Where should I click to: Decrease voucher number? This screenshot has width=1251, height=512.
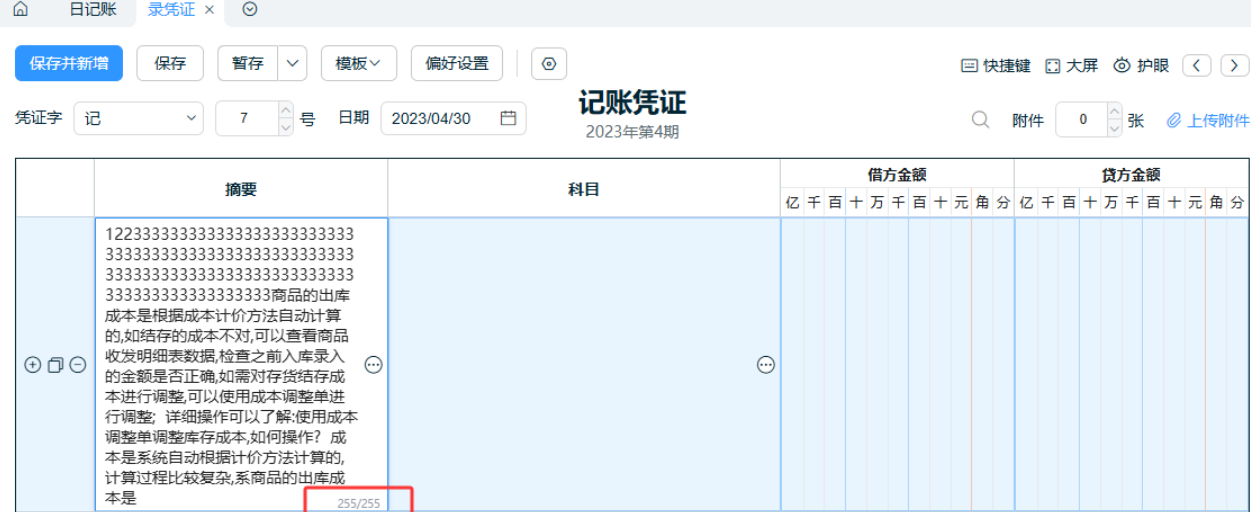pyautogui.click(x=286, y=127)
